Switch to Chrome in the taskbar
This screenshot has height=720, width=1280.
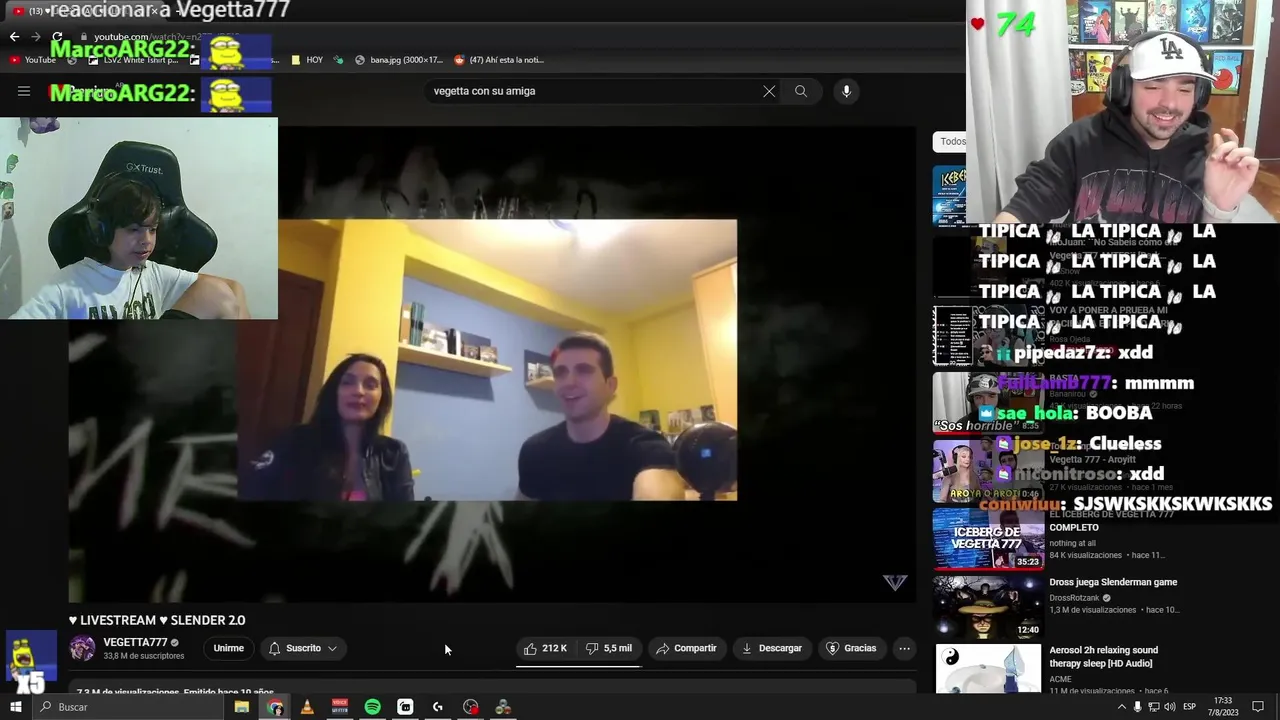[275, 707]
